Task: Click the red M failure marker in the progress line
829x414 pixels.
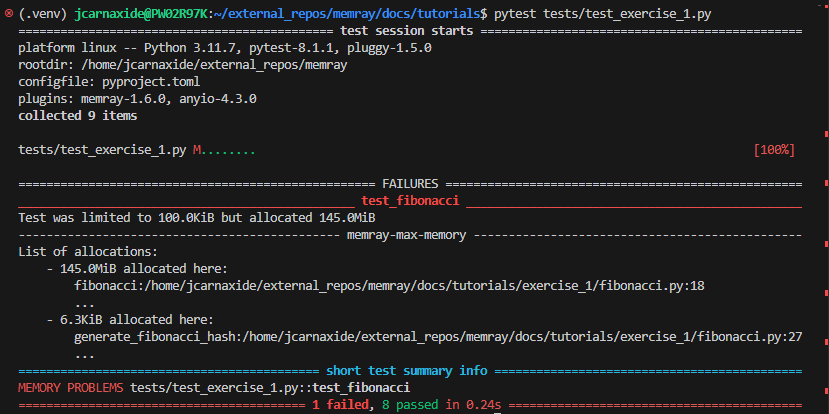Action: pyautogui.click(x=197, y=149)
